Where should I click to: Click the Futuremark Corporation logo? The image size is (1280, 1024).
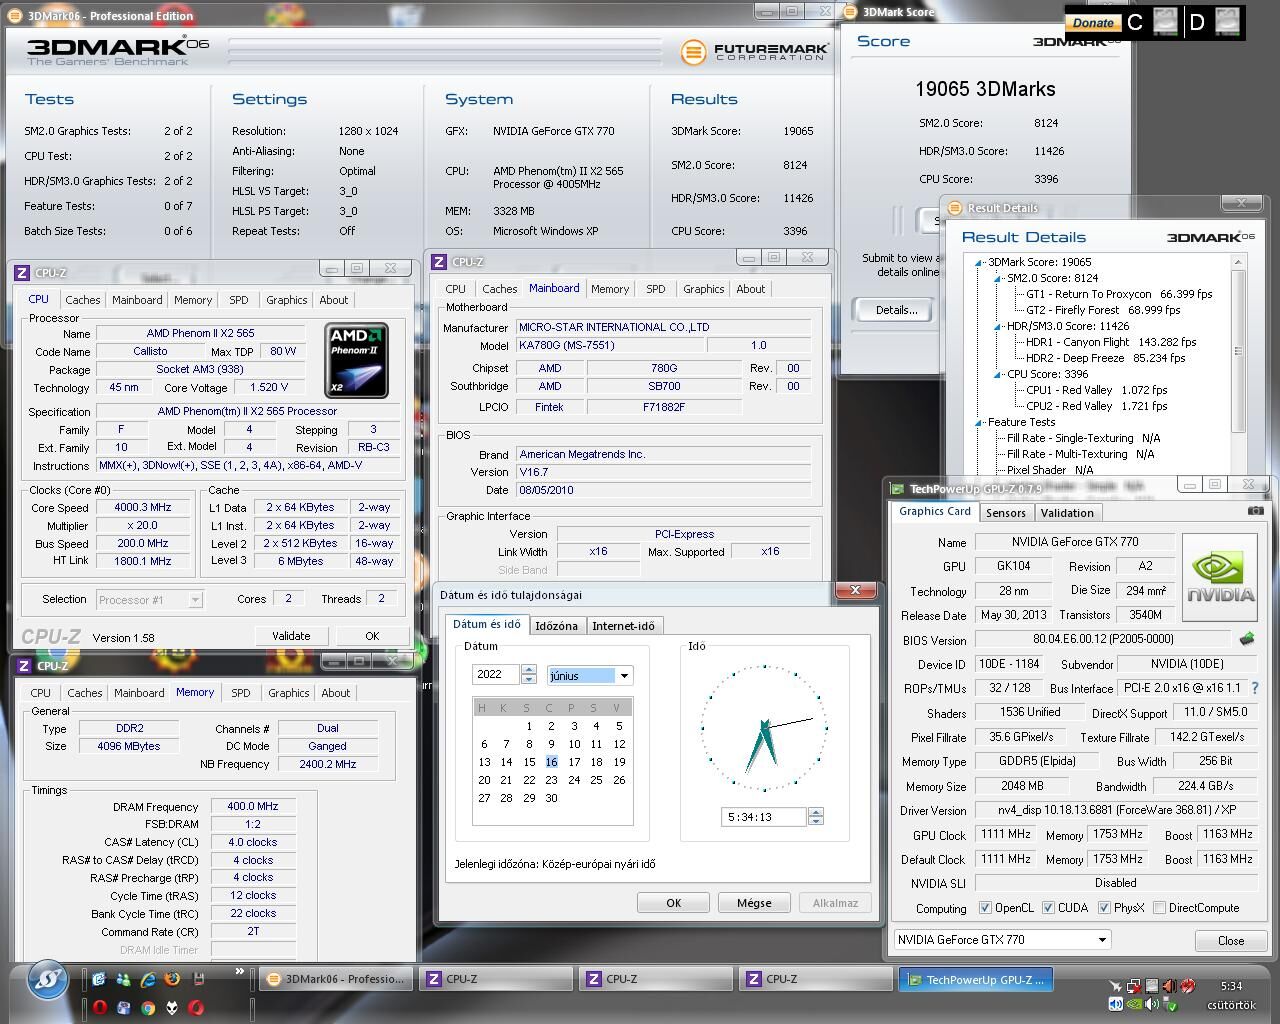(754, 51)
